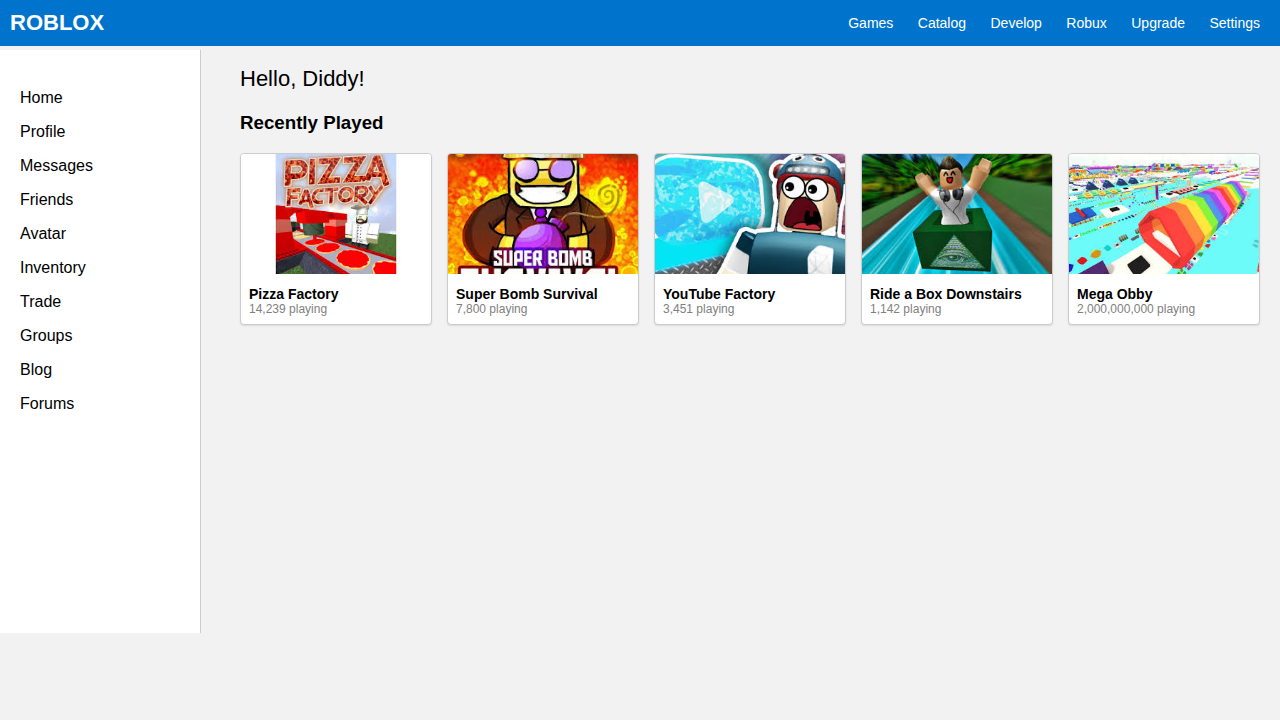Click the Upgrade link in header
Screen dimensions: 1280x720
pyautogui.click(x=1157, y=23)
